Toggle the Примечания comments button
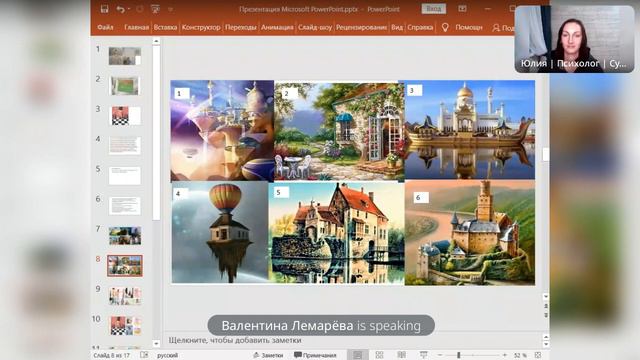Screen dimensions: 640x360 point(315,356)
